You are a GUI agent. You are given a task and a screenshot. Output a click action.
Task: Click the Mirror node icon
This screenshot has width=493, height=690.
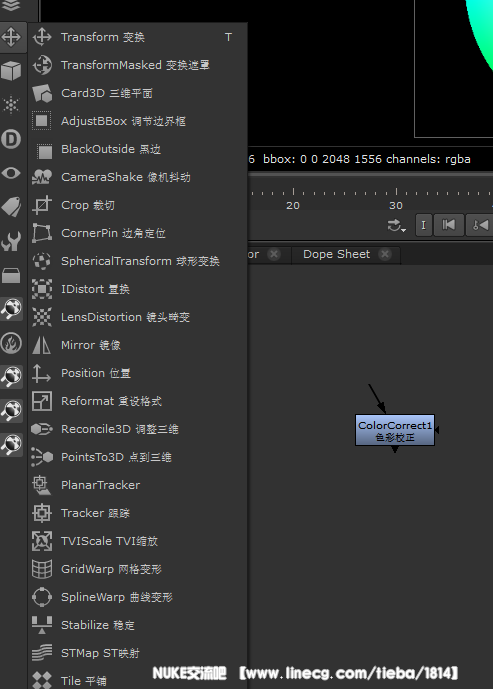pyautogui.click(x=42, y=345)
